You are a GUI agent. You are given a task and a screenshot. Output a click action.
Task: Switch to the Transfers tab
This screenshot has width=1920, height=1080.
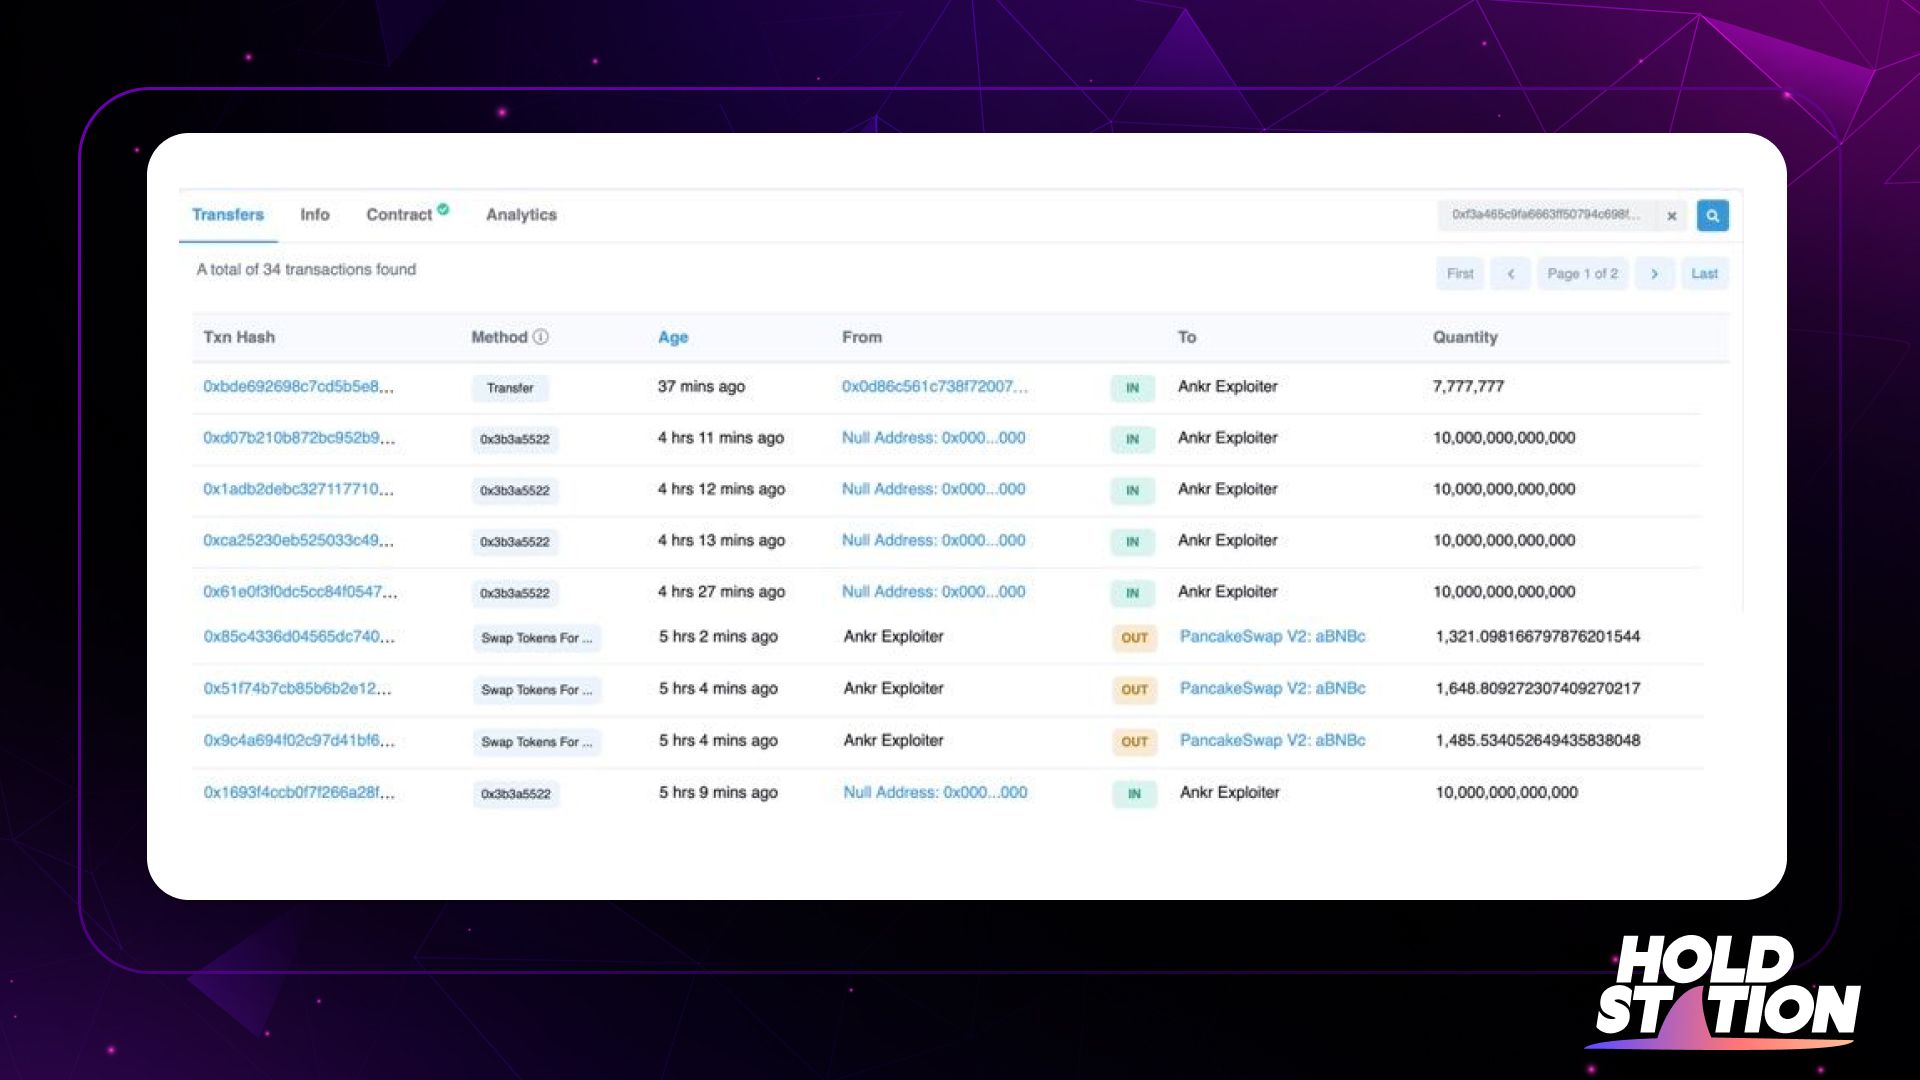(x=228, y=215)
